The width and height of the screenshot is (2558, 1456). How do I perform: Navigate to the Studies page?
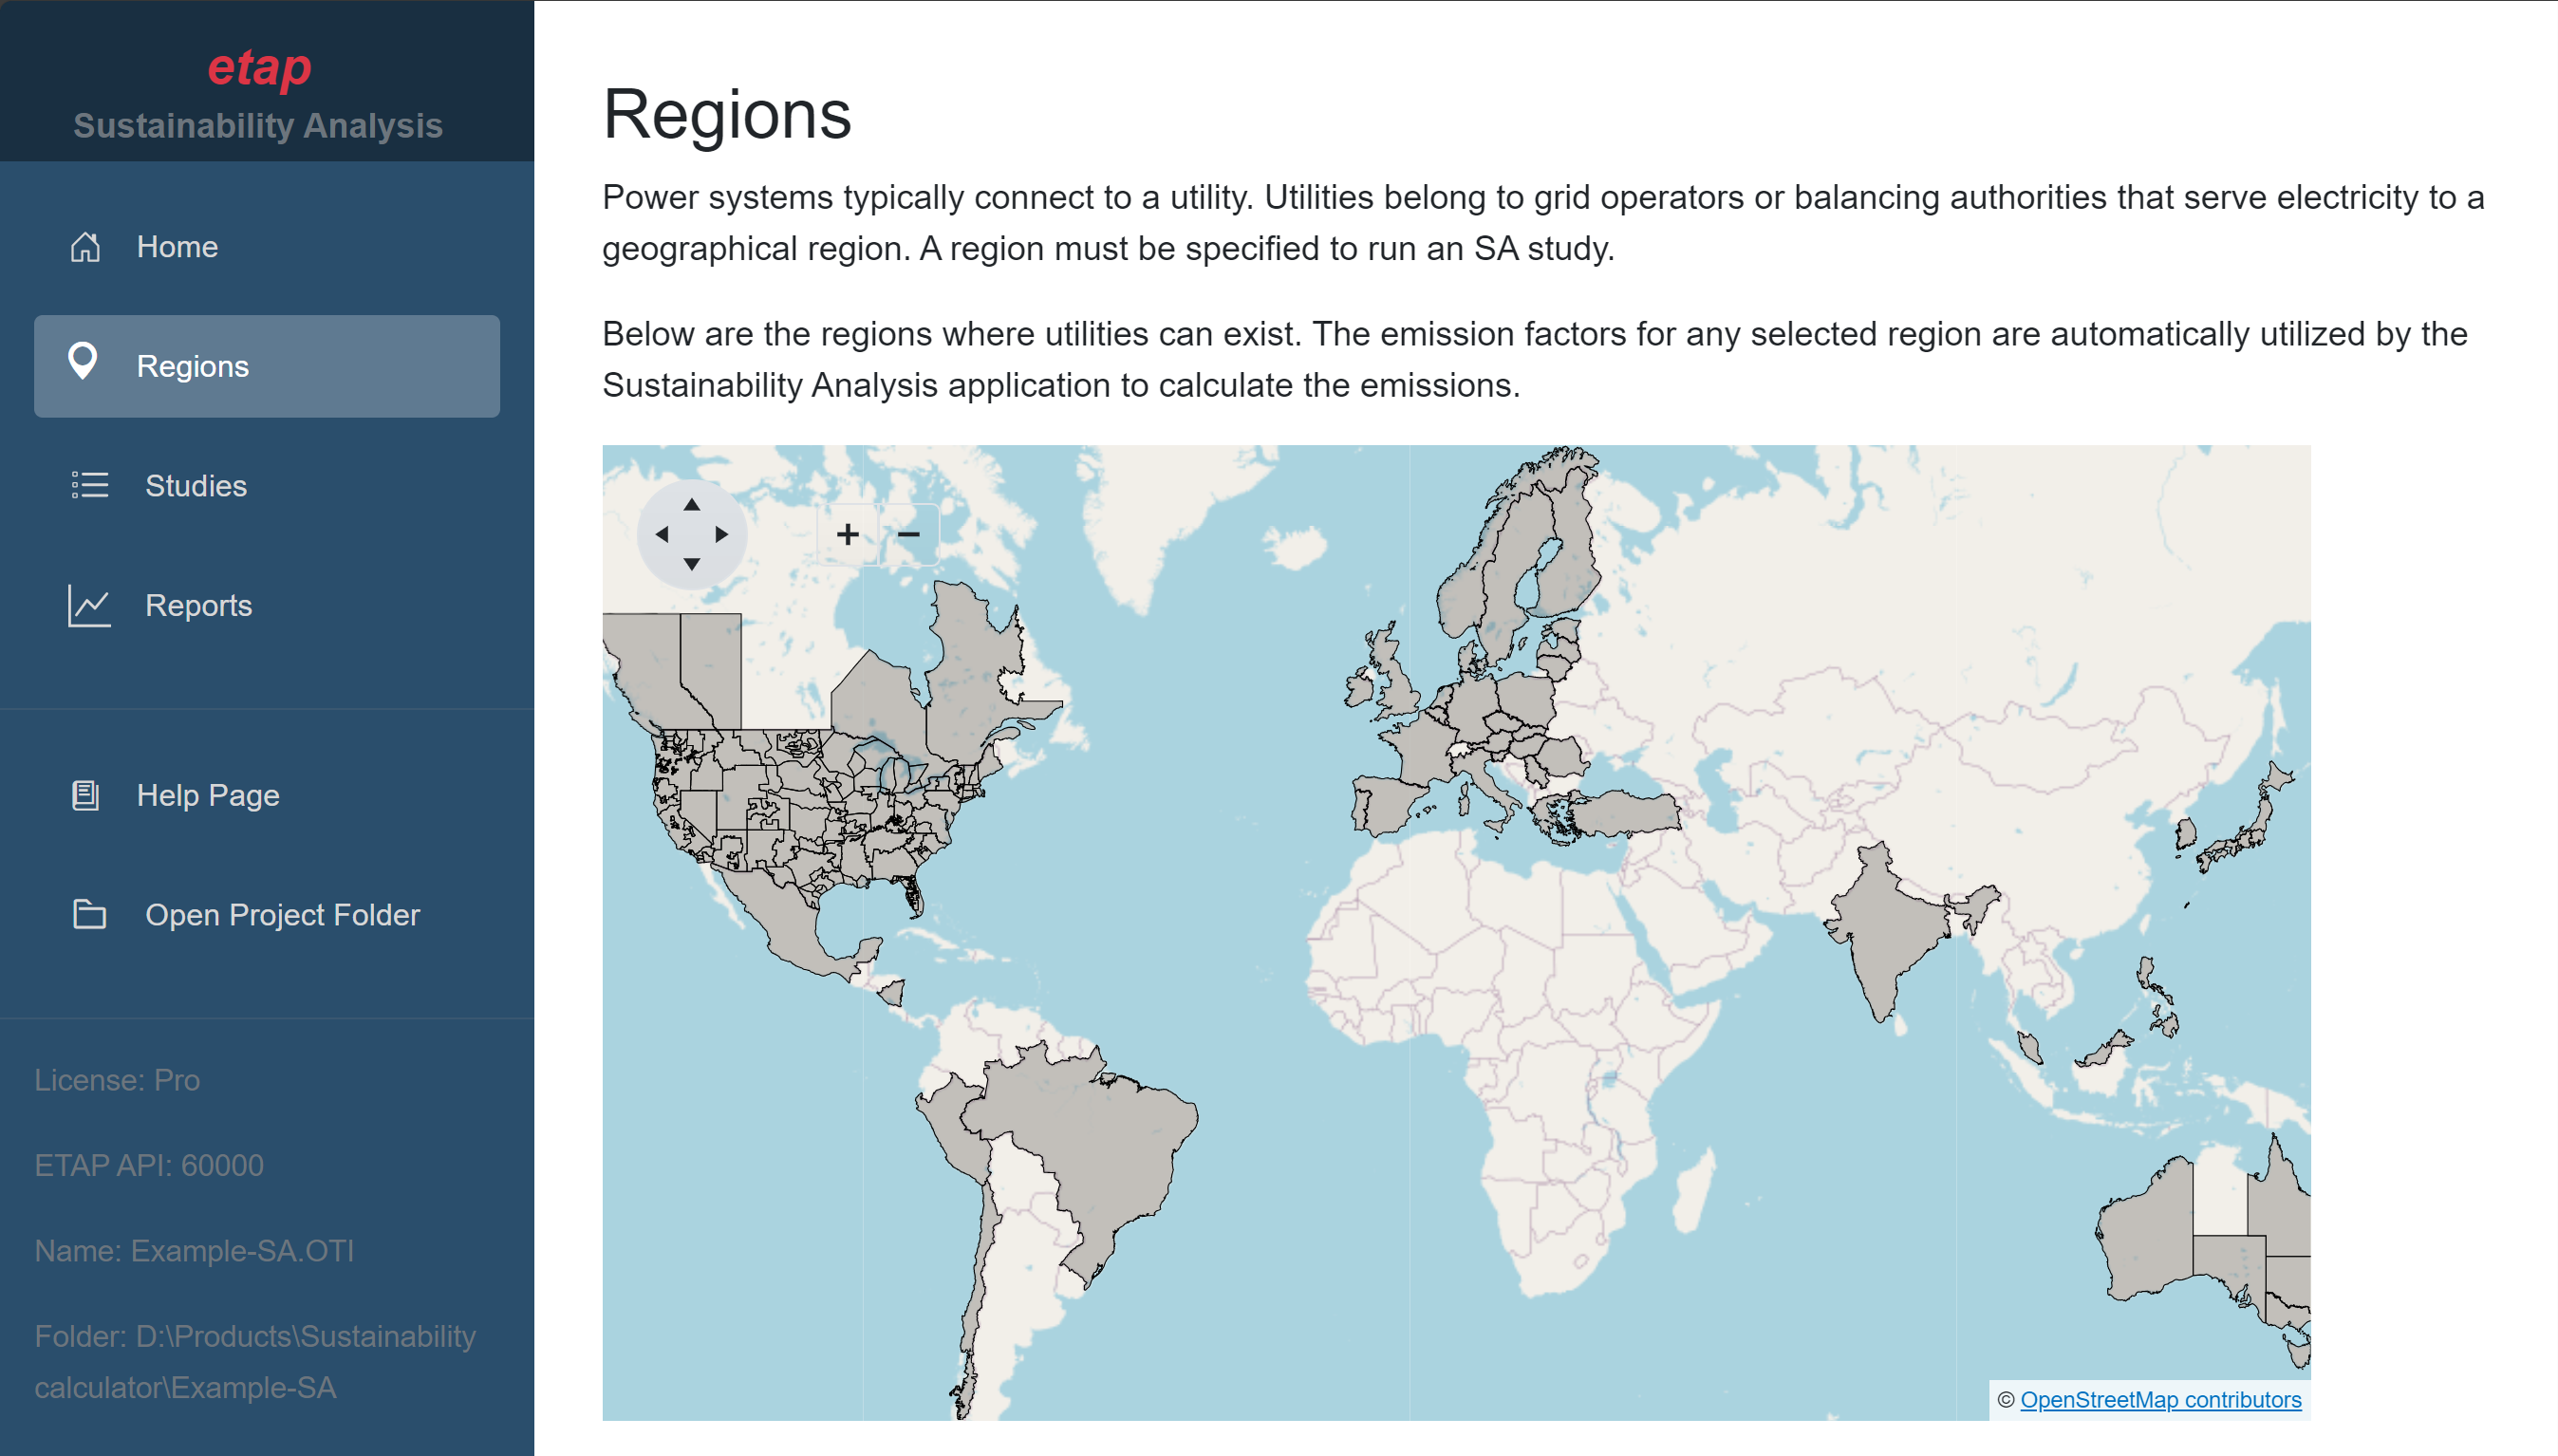[196, 486]
